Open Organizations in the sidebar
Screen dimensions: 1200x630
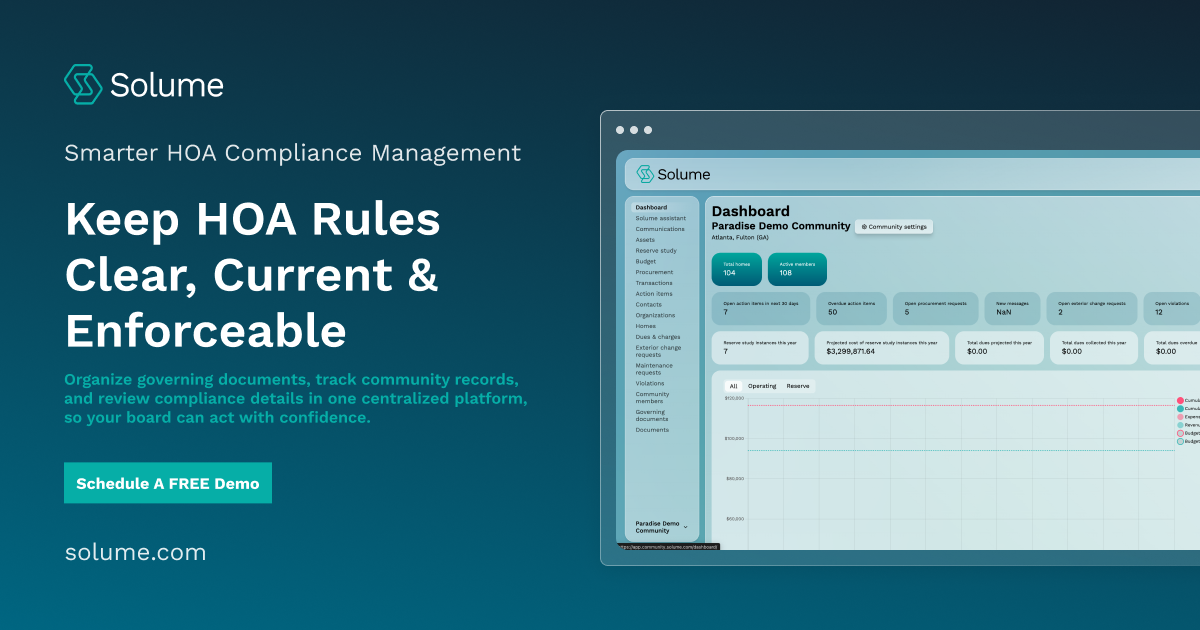(x=655, y=315)
